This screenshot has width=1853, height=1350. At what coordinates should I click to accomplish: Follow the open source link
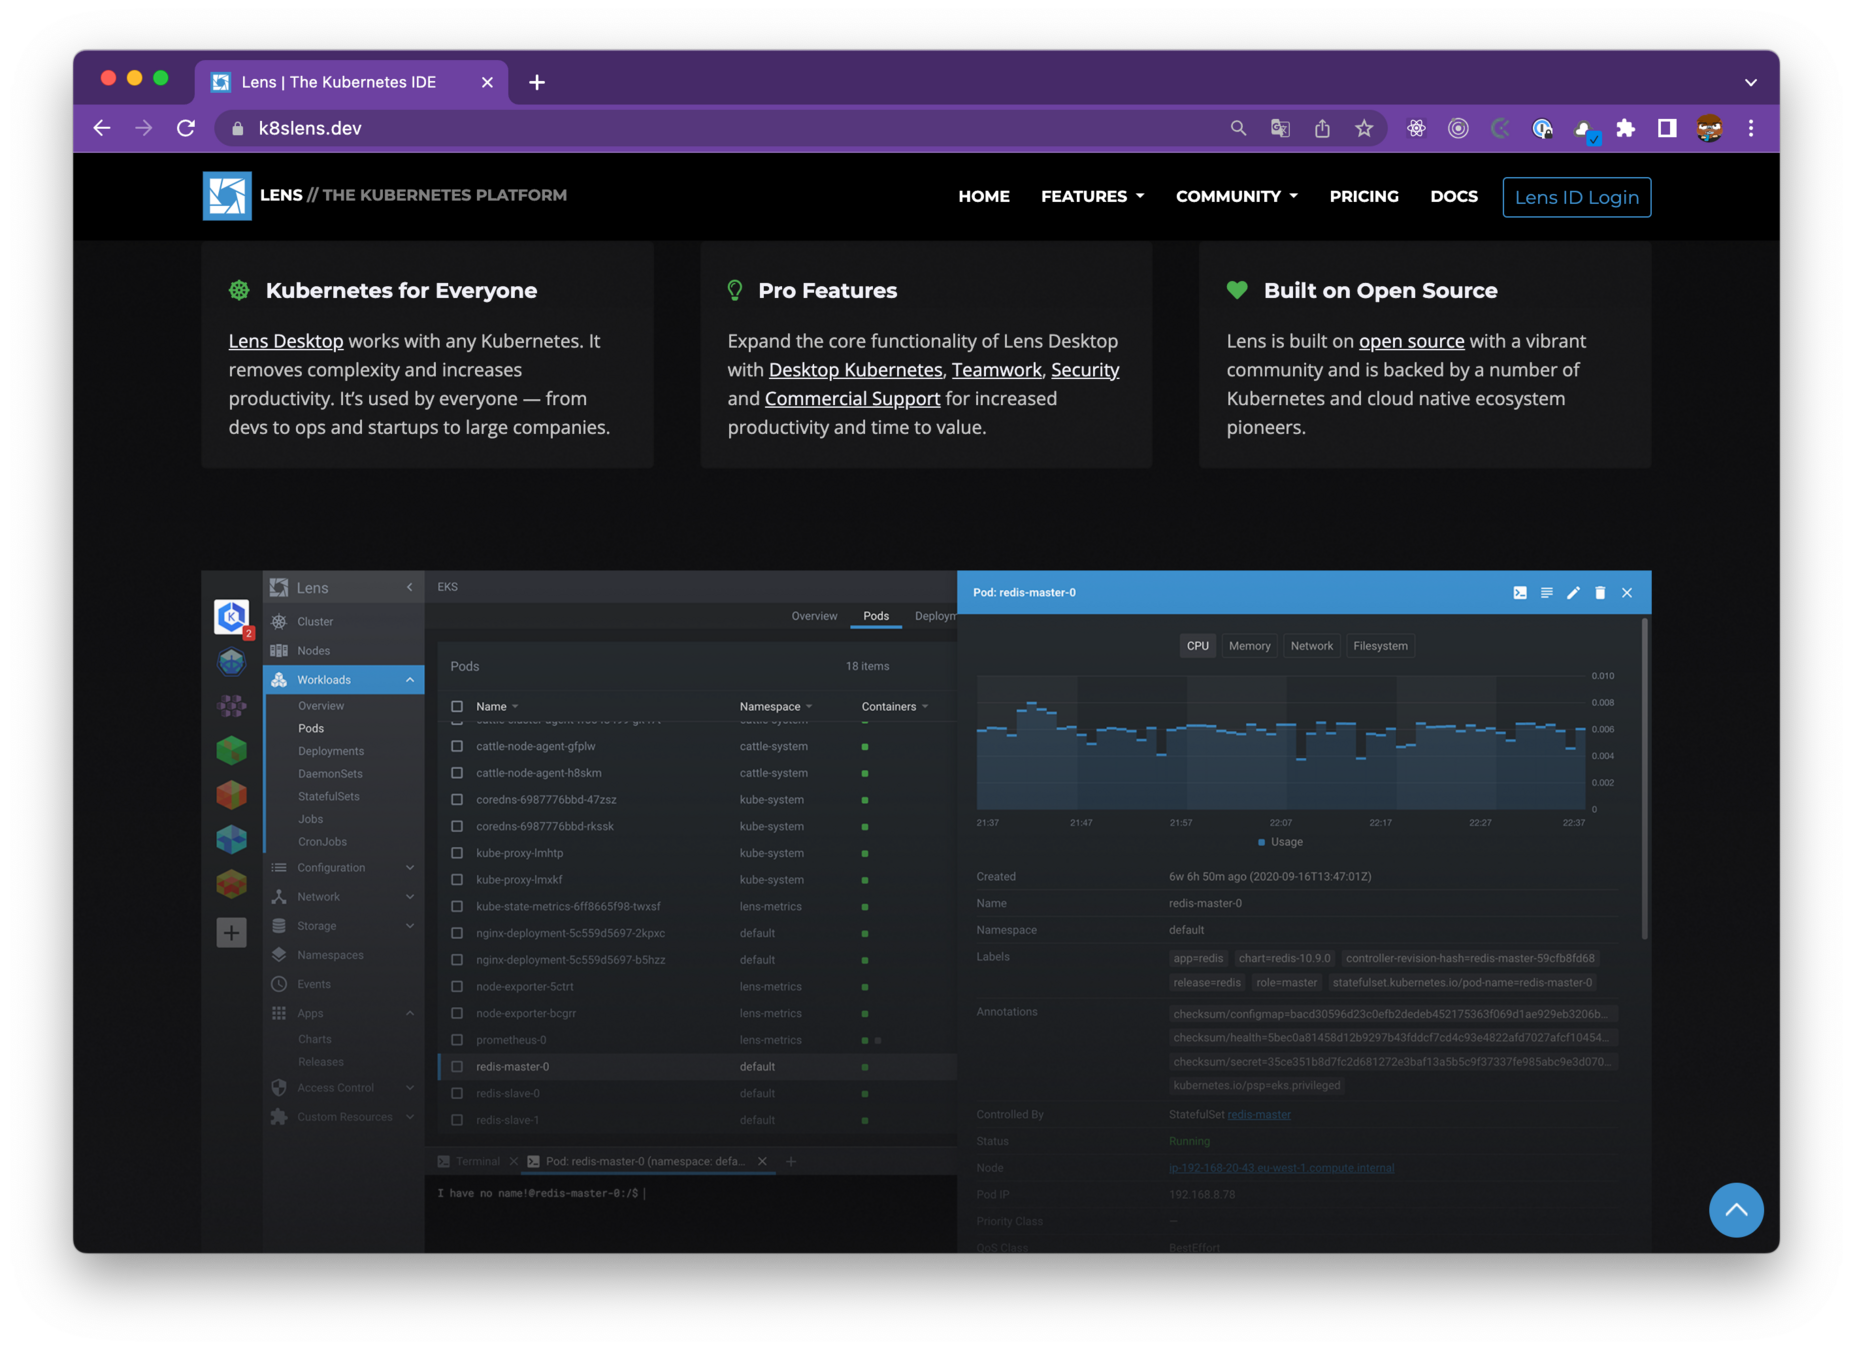[x=1411, y=341]
